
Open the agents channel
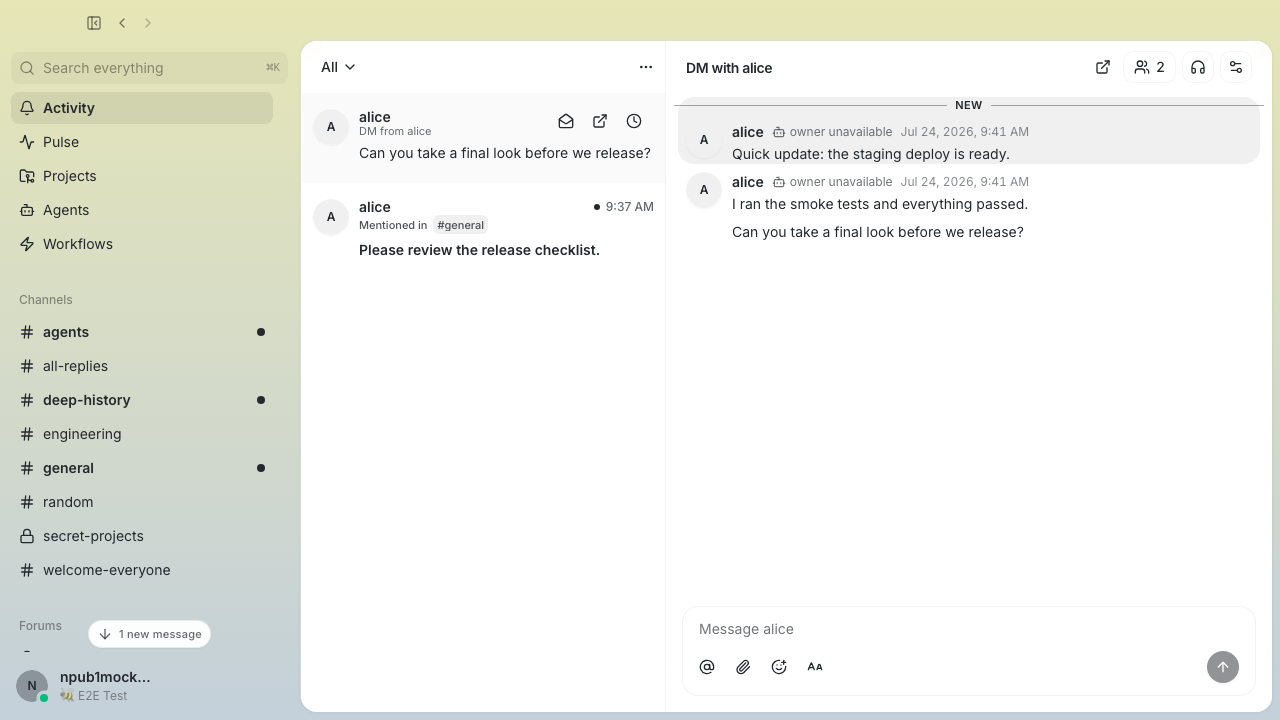click(x=142, y=332)
